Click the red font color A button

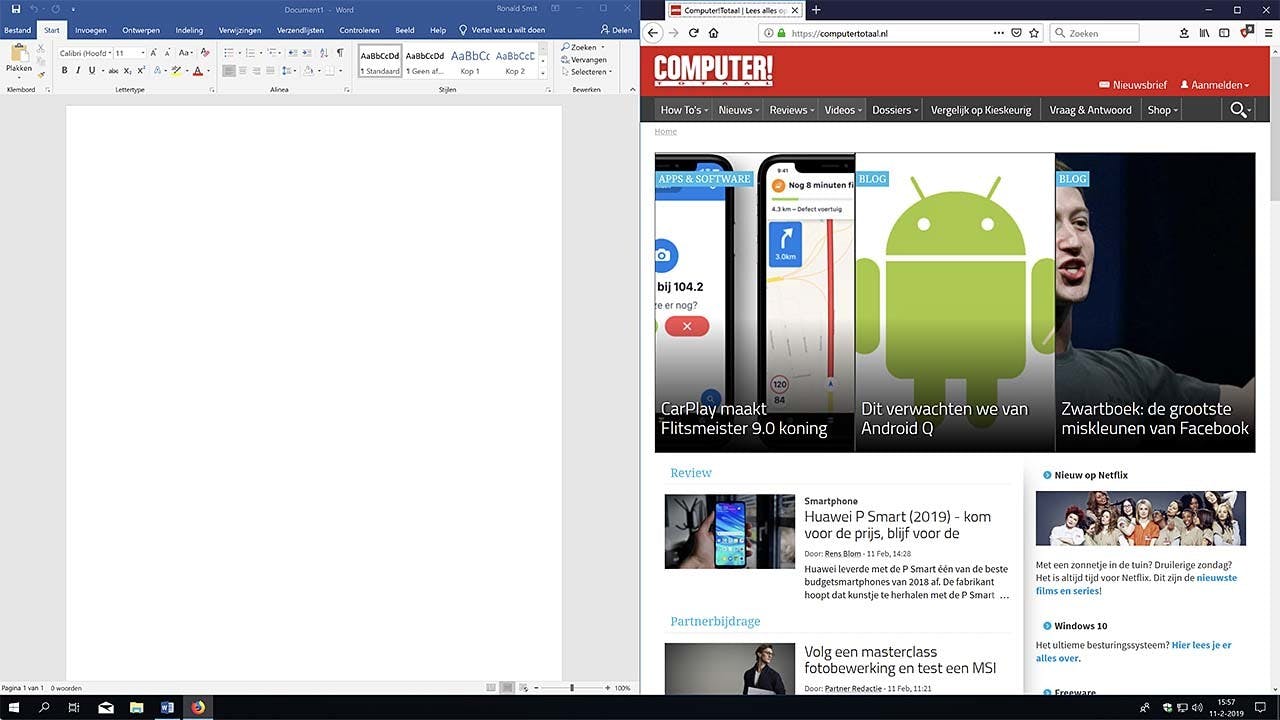[x=197, y=71]
